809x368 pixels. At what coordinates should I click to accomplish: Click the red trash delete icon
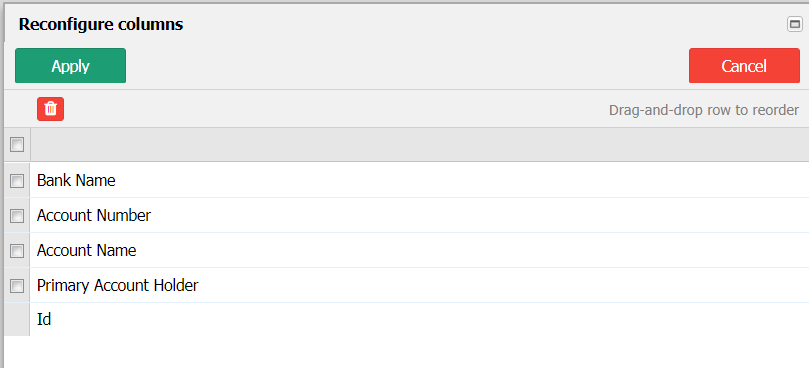coord(51,109)
